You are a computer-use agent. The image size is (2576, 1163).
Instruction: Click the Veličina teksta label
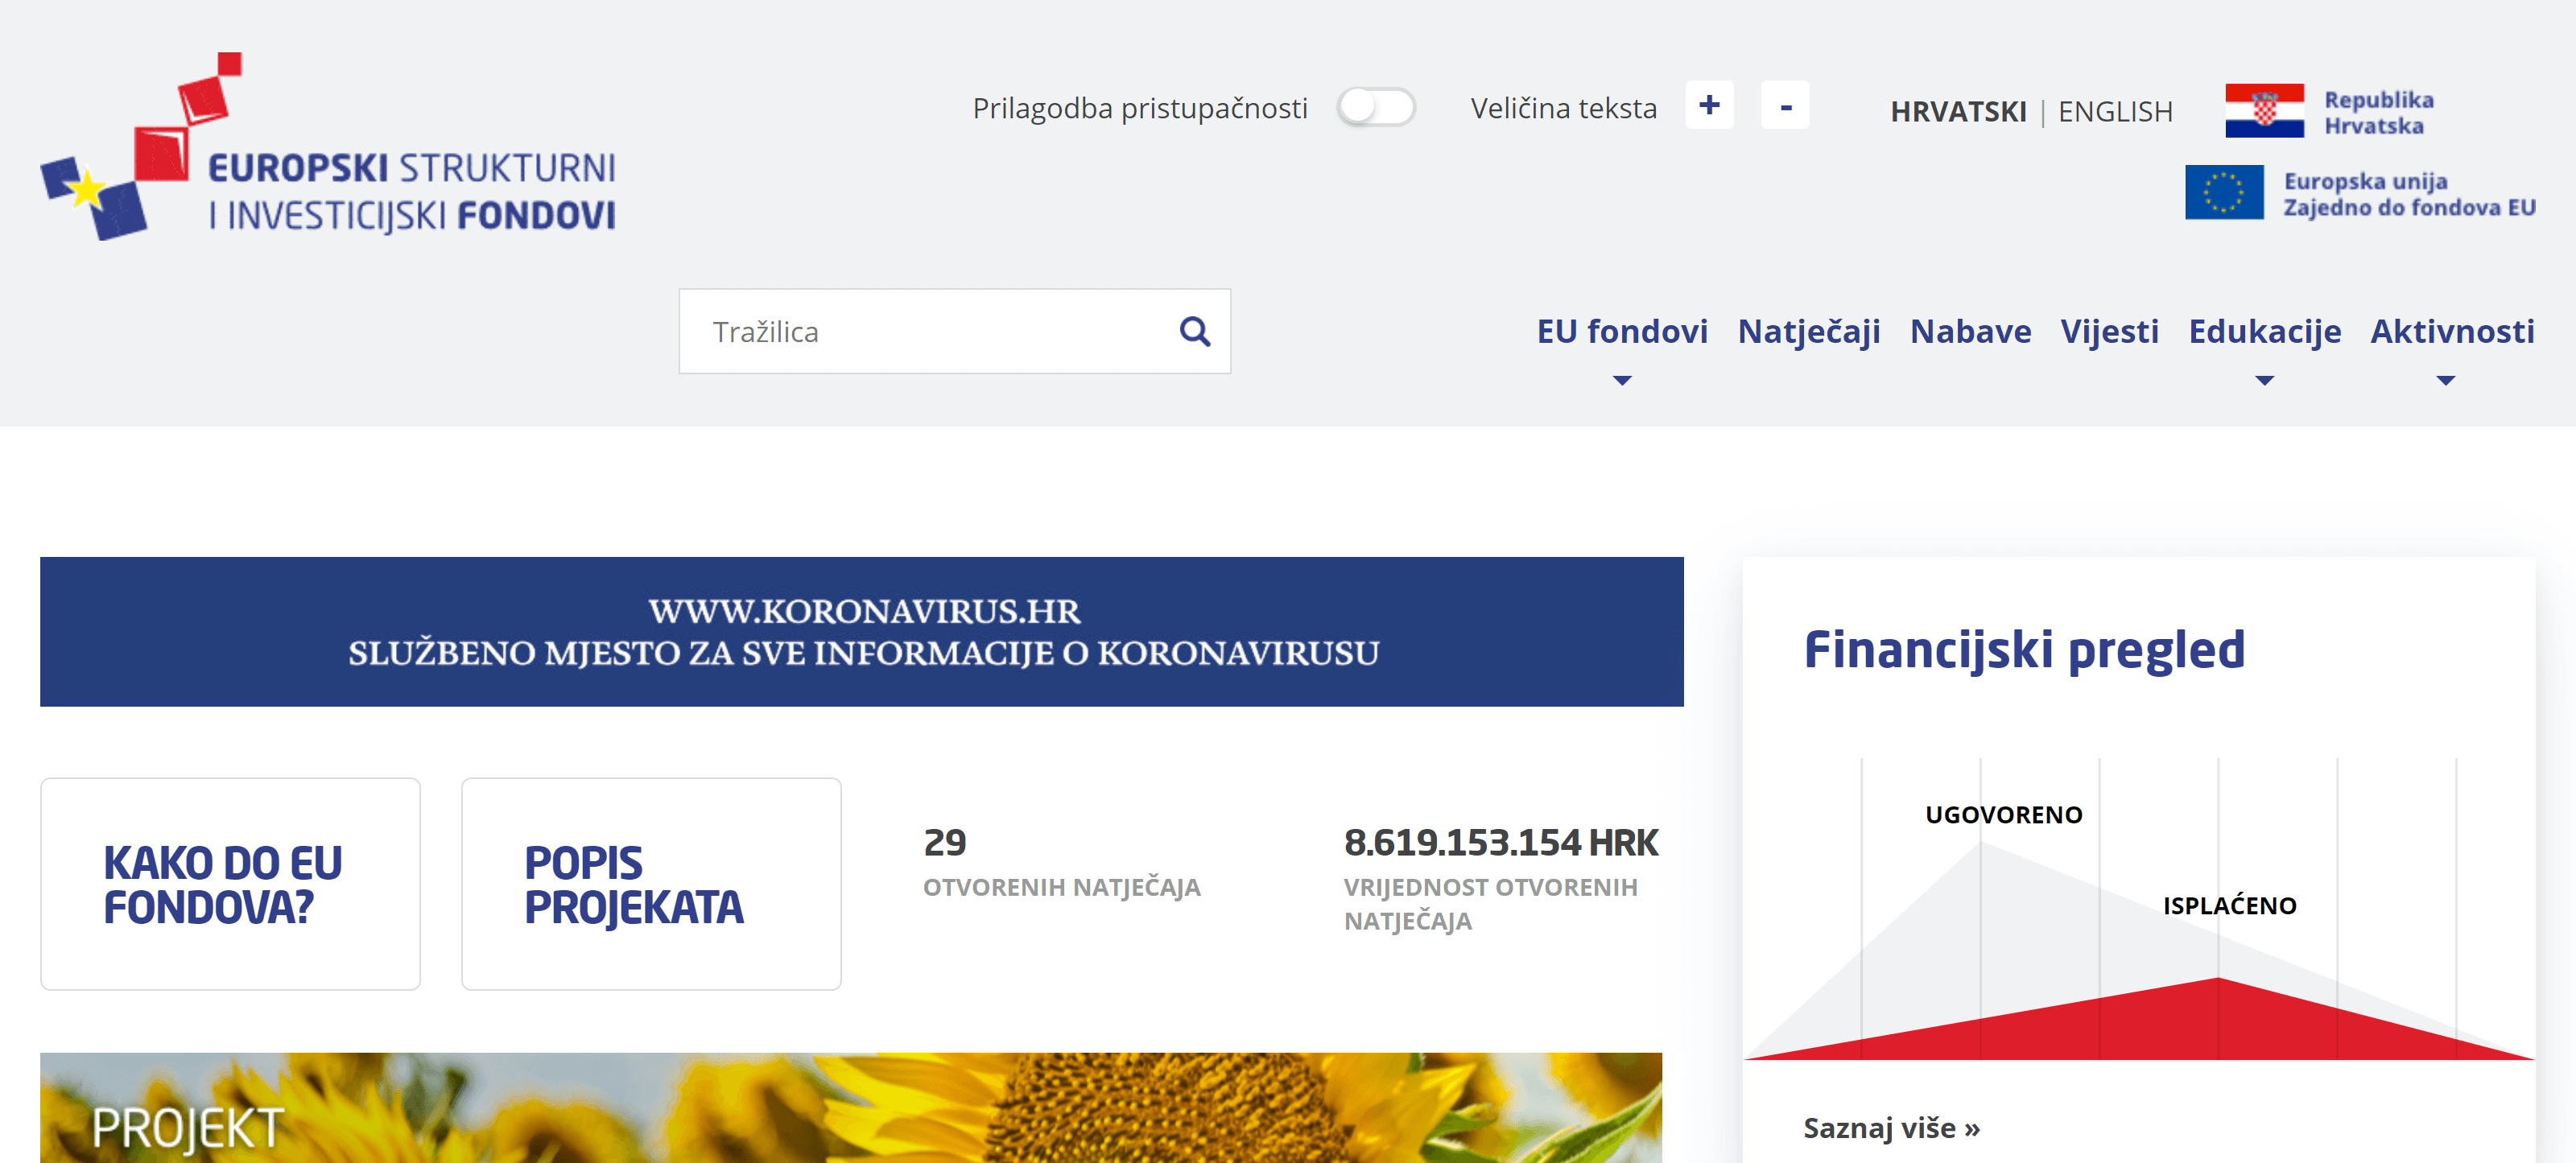(1563, 108)
